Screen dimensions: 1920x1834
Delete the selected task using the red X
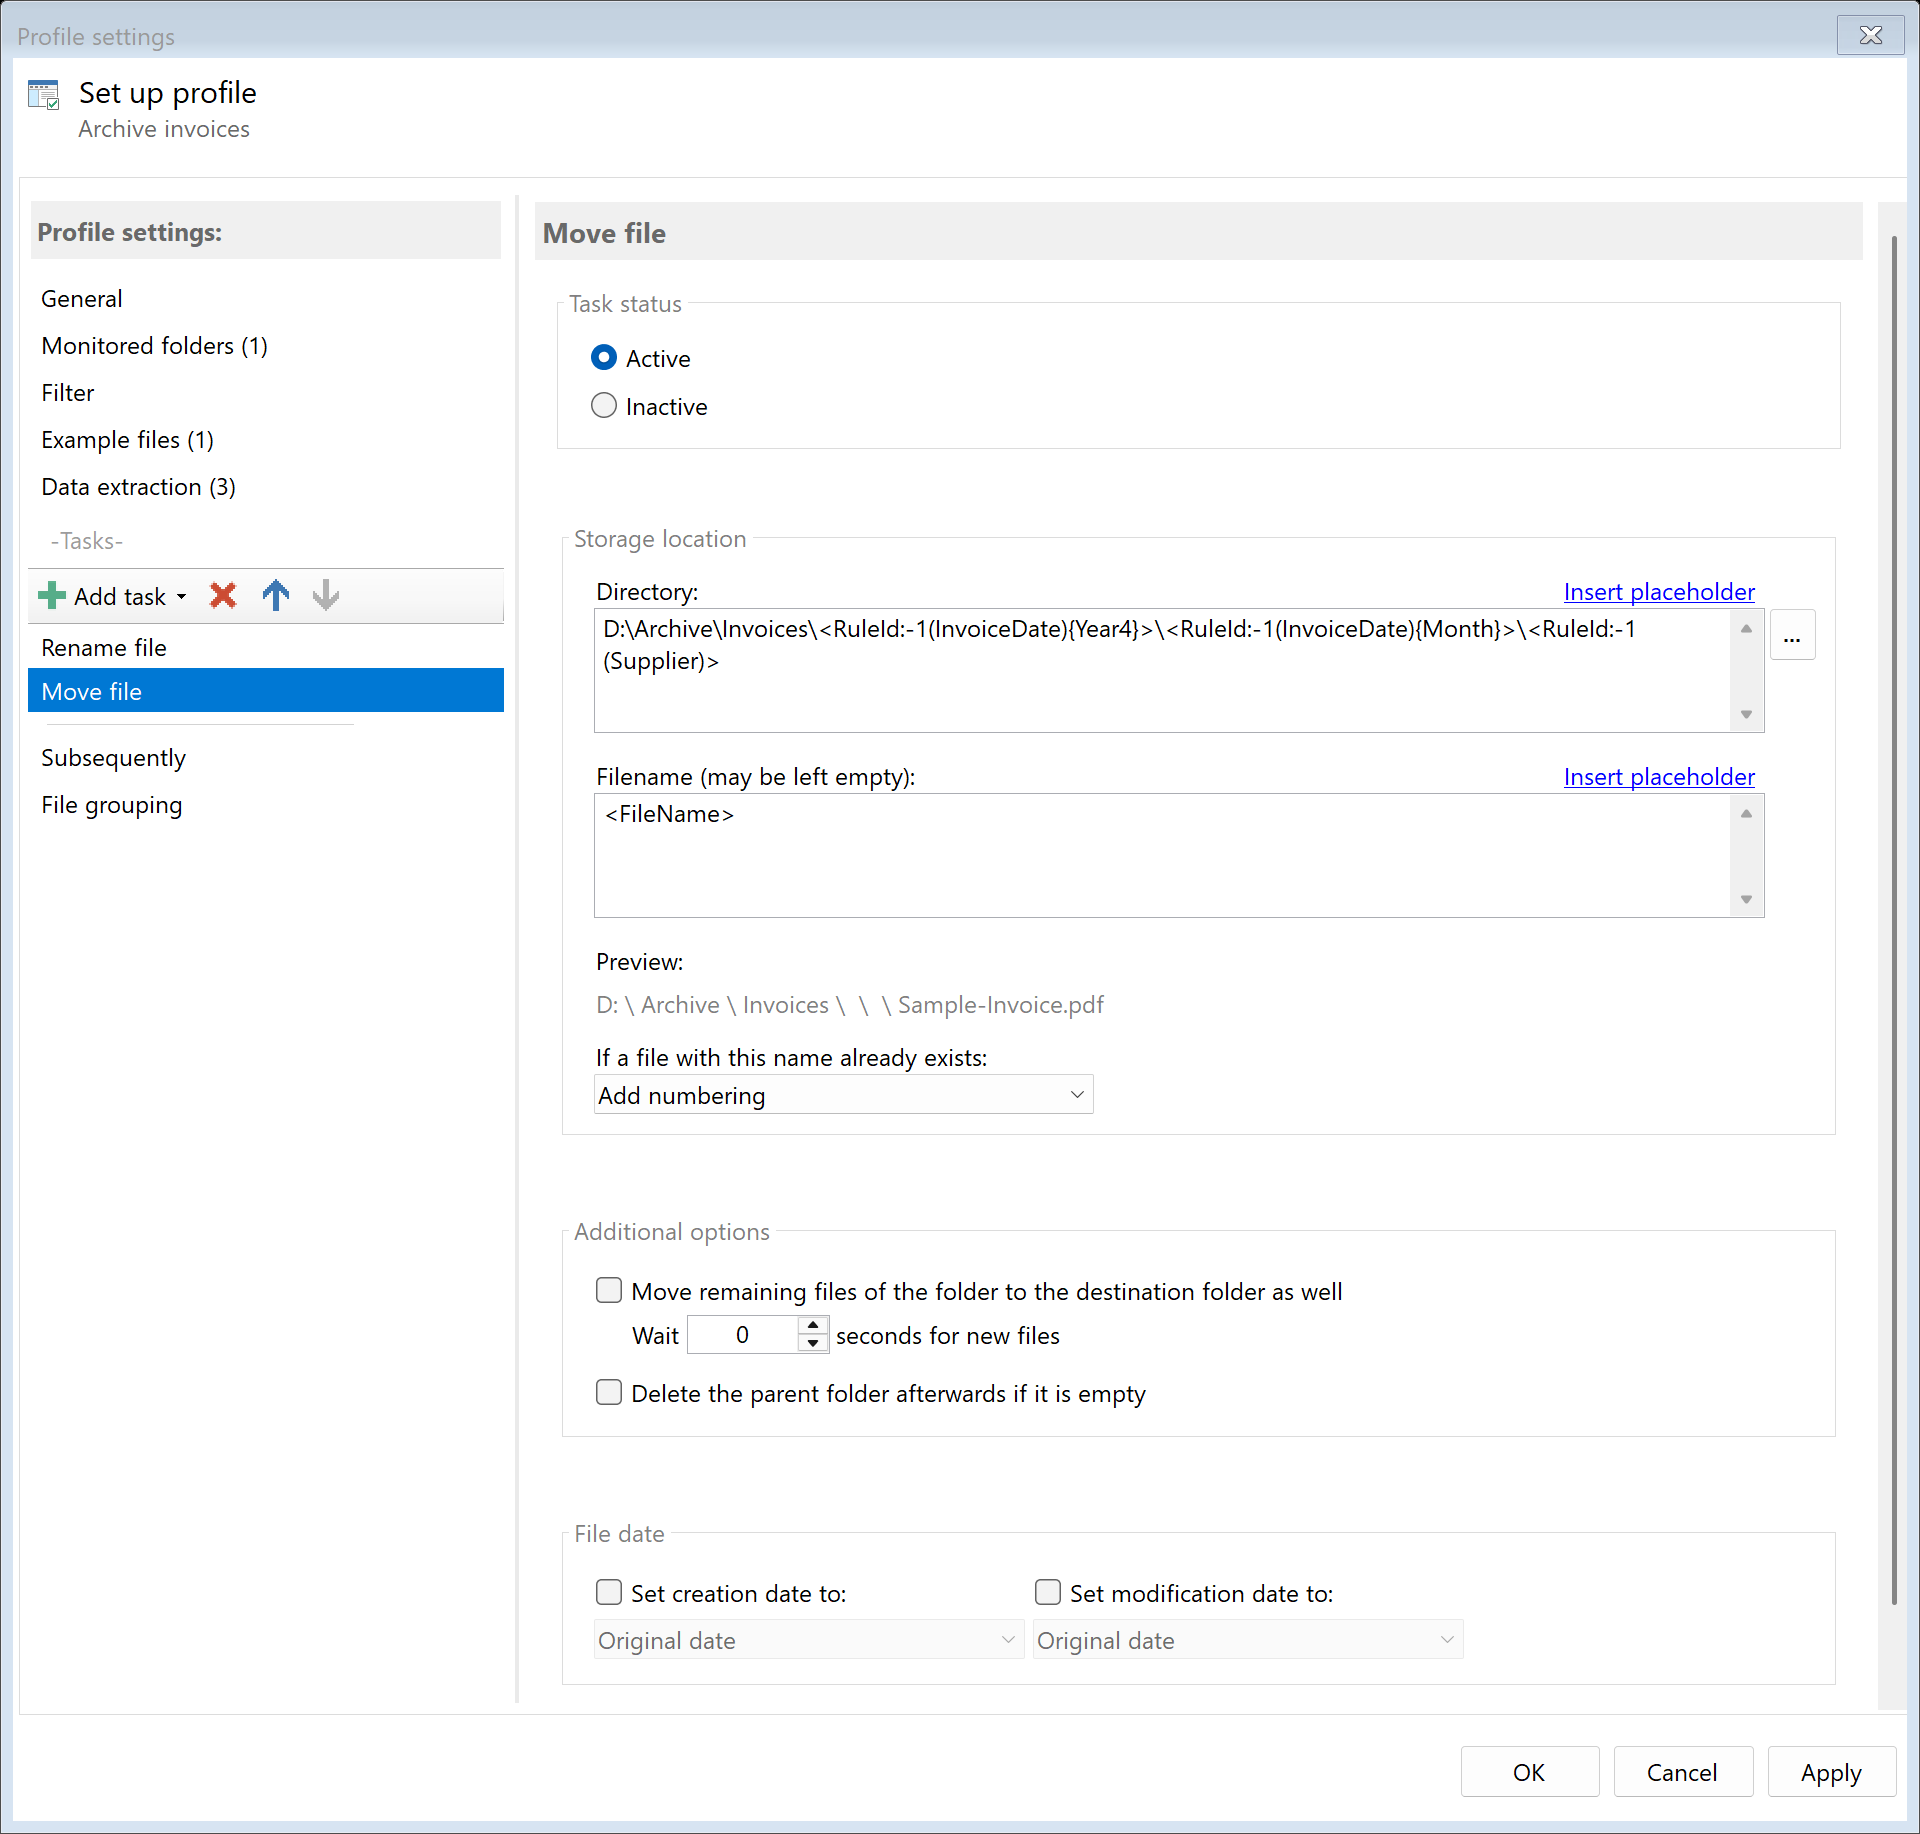pos(222,595)
